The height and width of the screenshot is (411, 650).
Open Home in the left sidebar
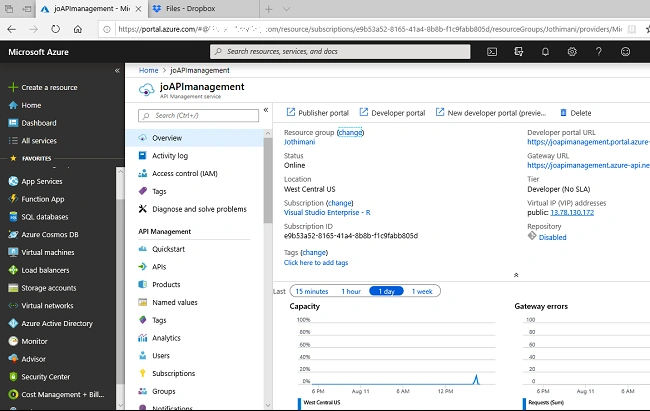point(31,105)
